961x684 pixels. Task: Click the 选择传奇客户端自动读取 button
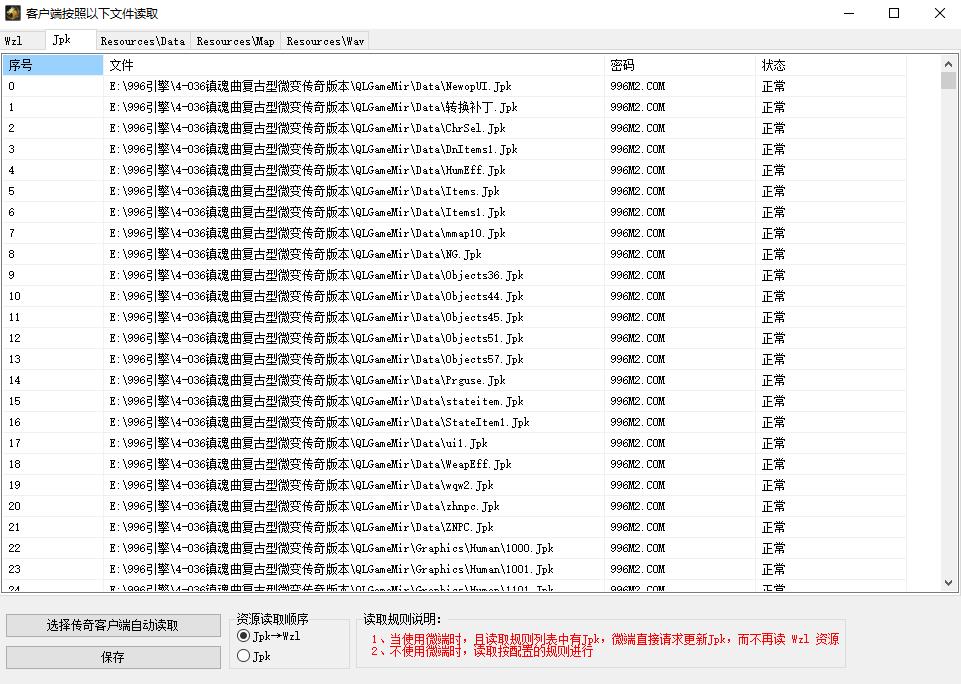[x=113, y=625]
